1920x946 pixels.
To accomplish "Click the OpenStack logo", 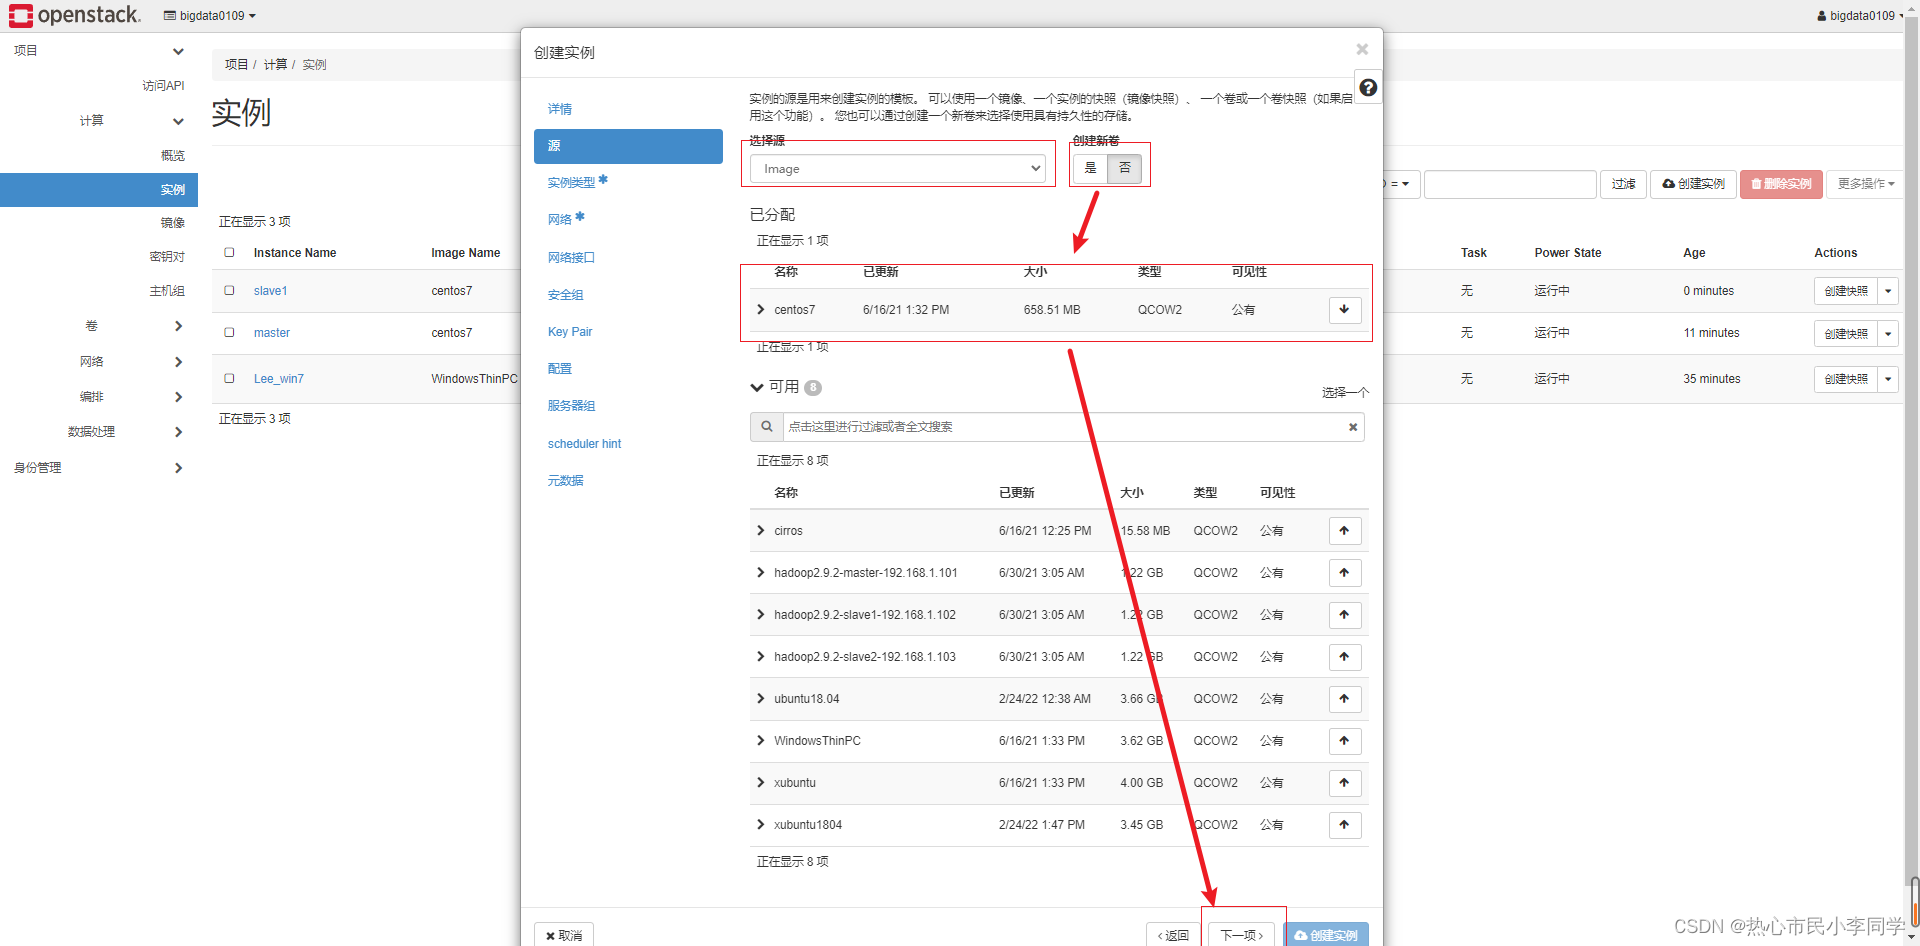I will (x=75, y=15).
